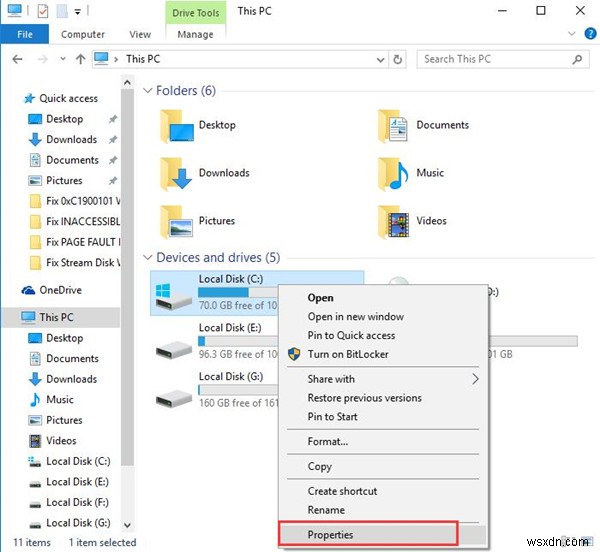Viewport: 600px width, 552px height.
Task: Open Music under This PC in sidebar
Action: point(60,399)
